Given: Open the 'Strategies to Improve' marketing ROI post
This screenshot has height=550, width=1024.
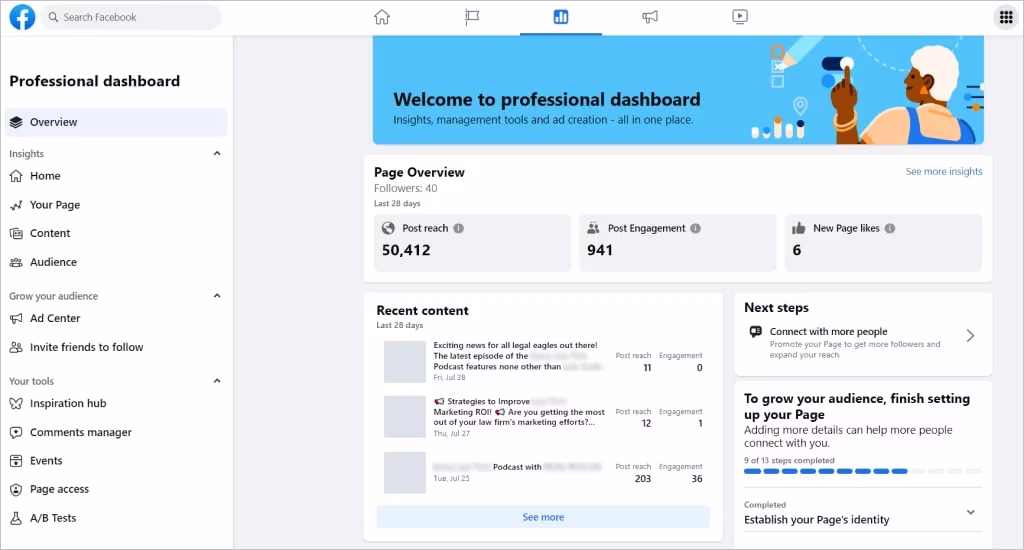Looking at the screenshot, I should (519, 412).
